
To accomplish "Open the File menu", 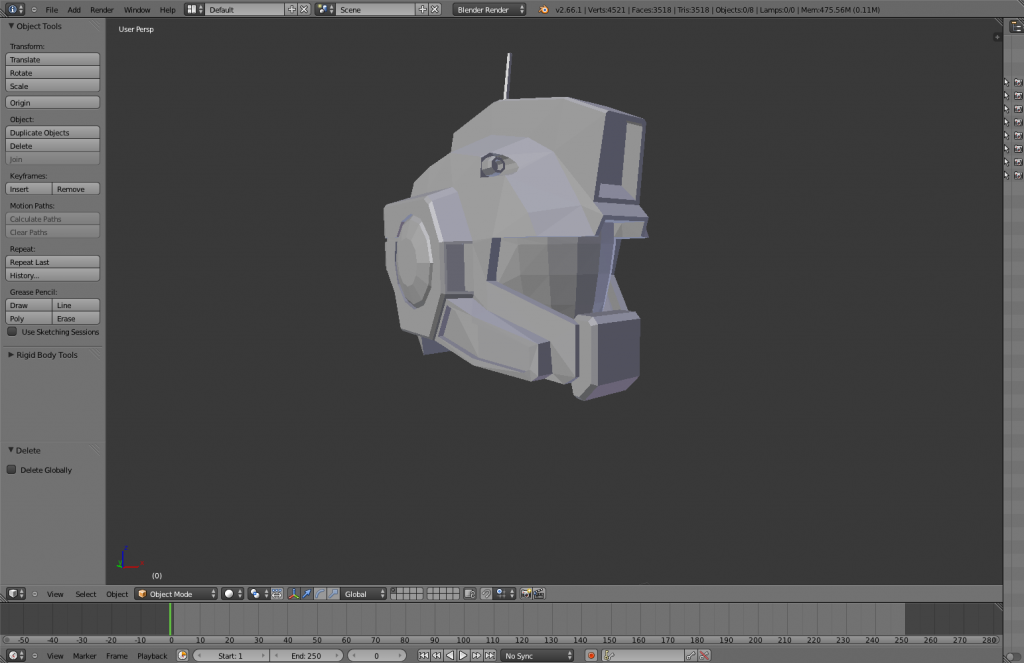I will (x=52, y=10).
